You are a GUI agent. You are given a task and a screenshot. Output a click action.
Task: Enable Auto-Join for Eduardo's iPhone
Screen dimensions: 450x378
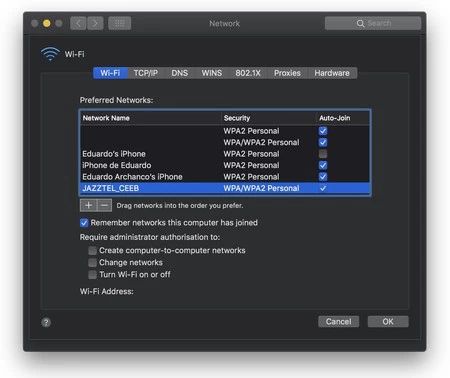click(323, 154)
